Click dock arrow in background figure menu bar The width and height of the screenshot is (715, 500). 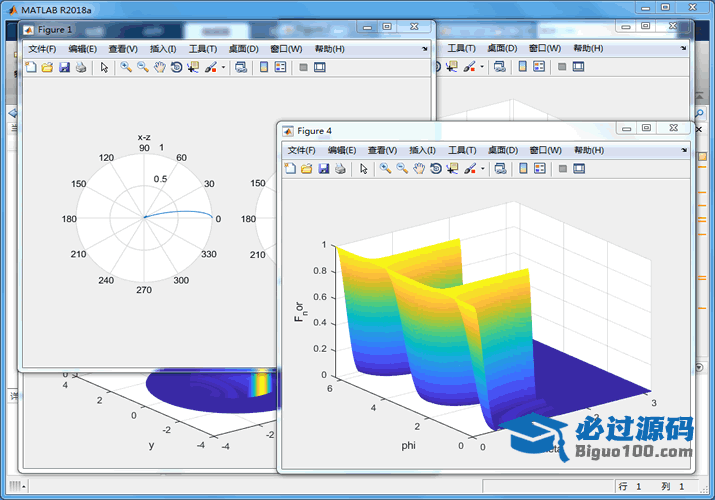(683, 48)
